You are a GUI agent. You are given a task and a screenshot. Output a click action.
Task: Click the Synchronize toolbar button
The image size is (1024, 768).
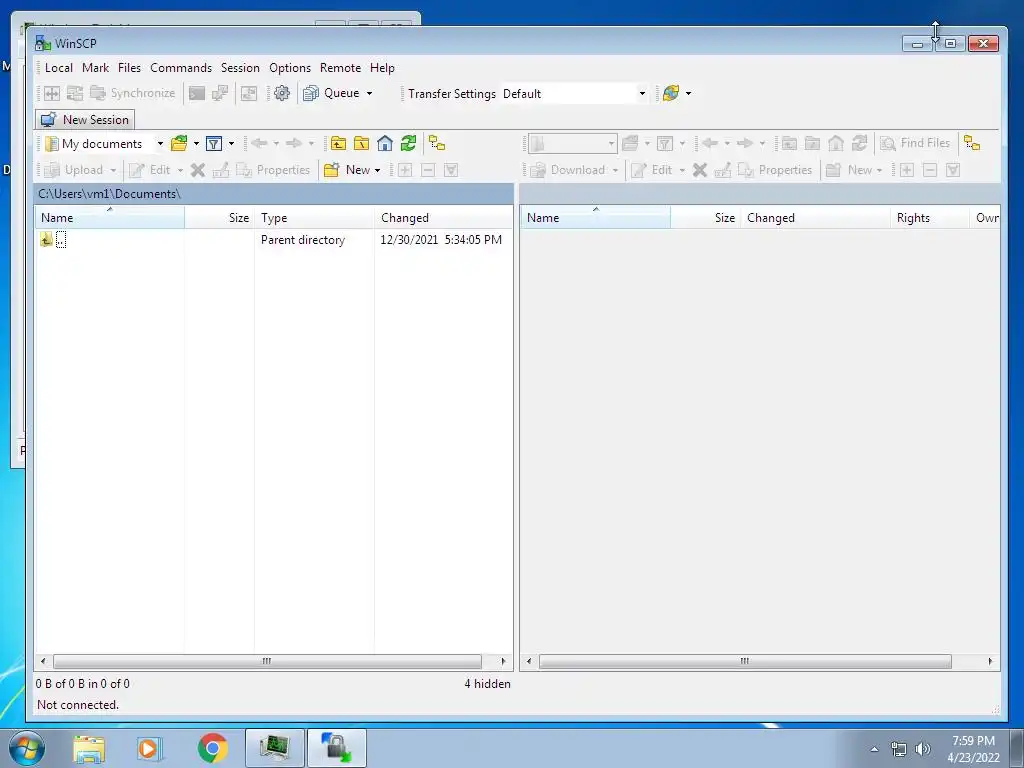(x=133, y=93)
